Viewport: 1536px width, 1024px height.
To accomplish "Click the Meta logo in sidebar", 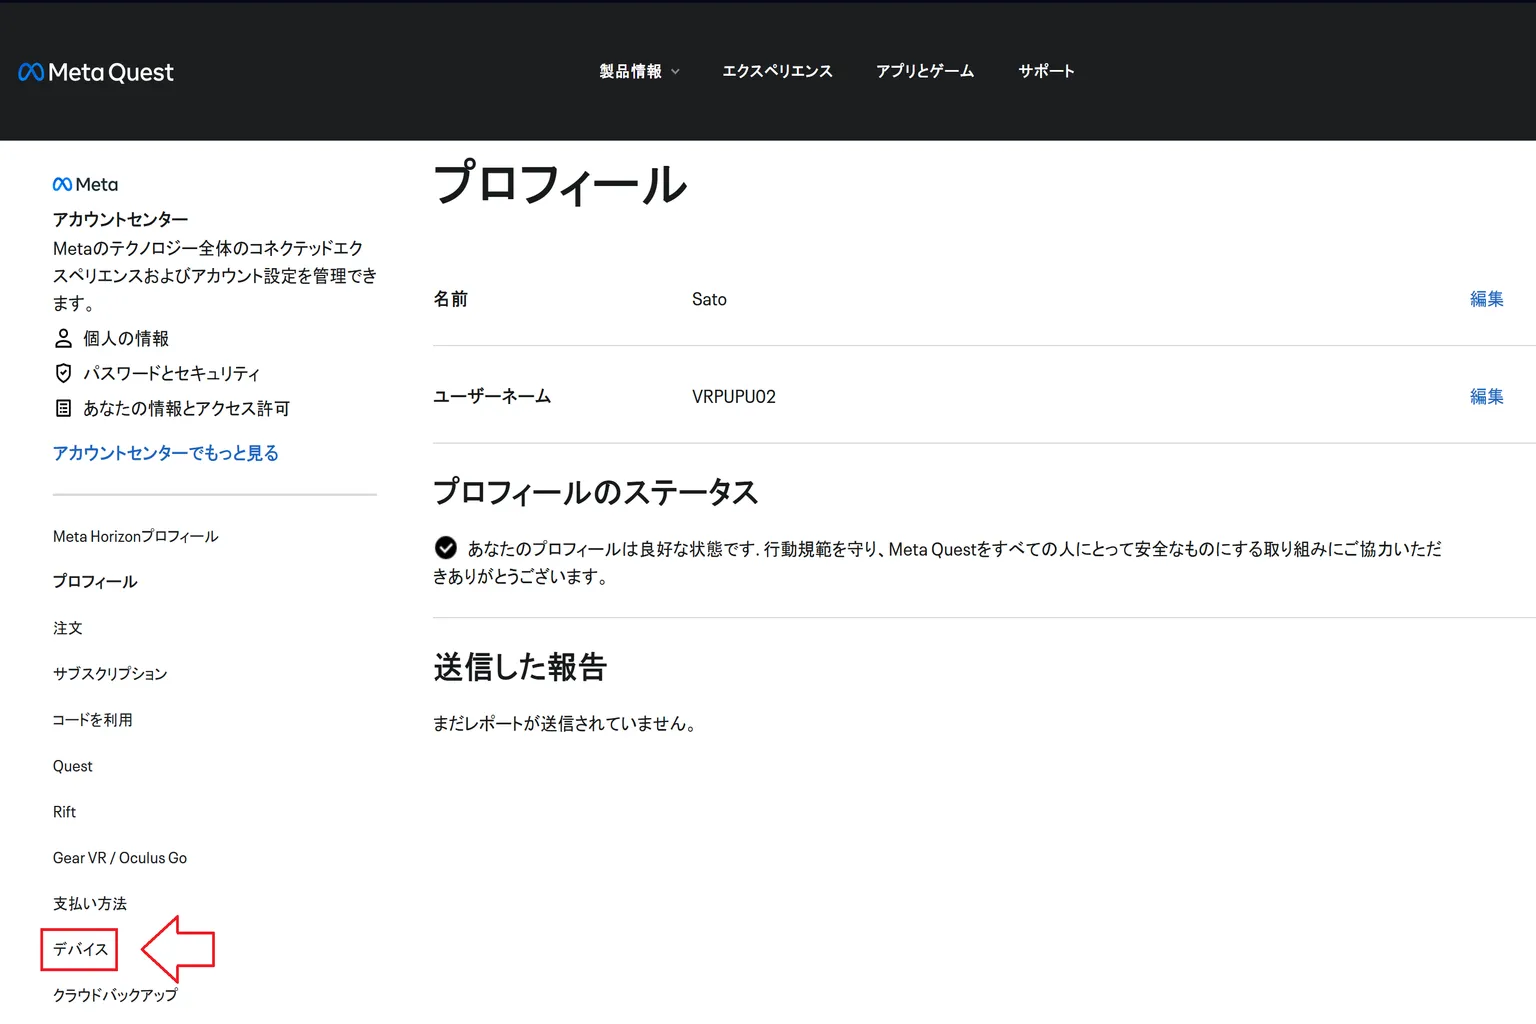I will click(85, 184).
